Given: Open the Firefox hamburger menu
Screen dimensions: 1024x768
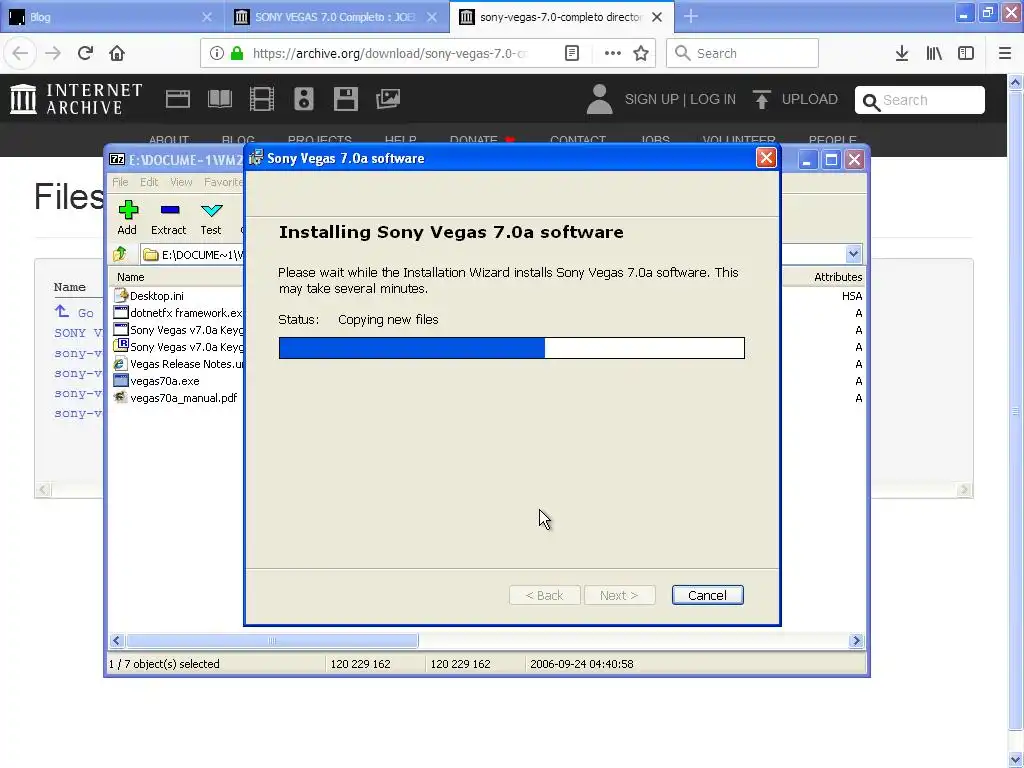Looking at the screenshot, I should point(1005,53).
